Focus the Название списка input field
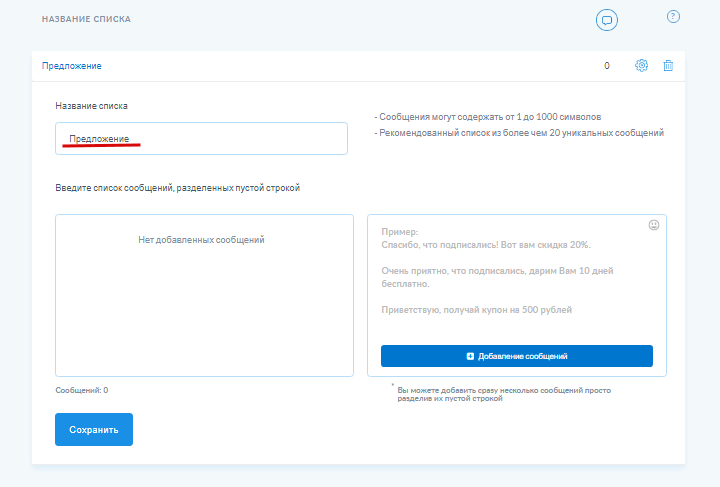This screenshot has width=720, height=487. [x=201, y=138]
